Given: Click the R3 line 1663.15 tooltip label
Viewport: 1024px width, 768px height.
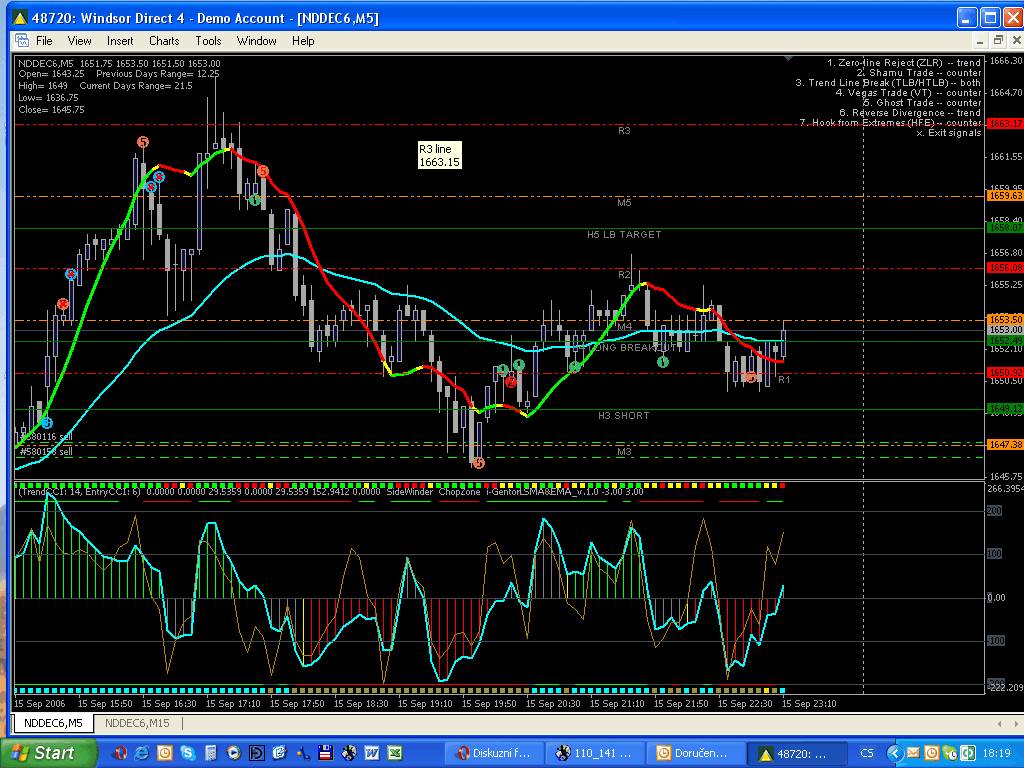Looking at the screenshot, I should click(x=440, y=155).
